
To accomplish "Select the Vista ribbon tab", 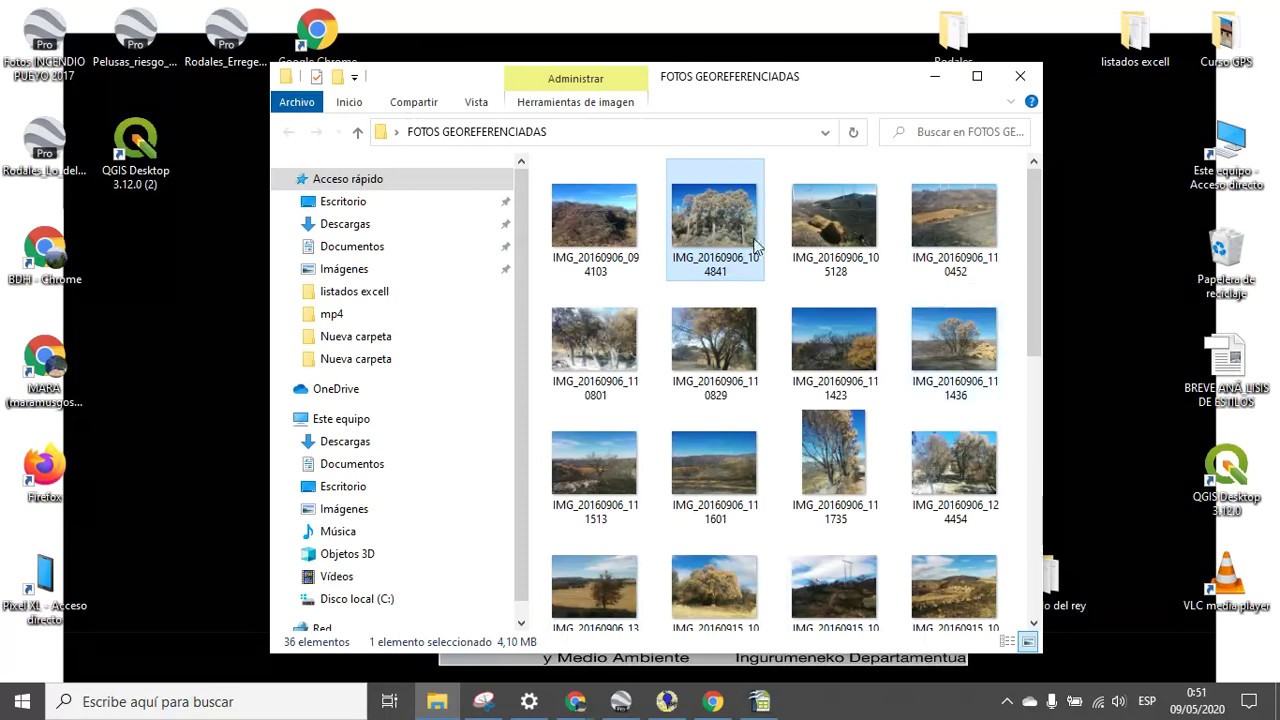I will 476,102.
